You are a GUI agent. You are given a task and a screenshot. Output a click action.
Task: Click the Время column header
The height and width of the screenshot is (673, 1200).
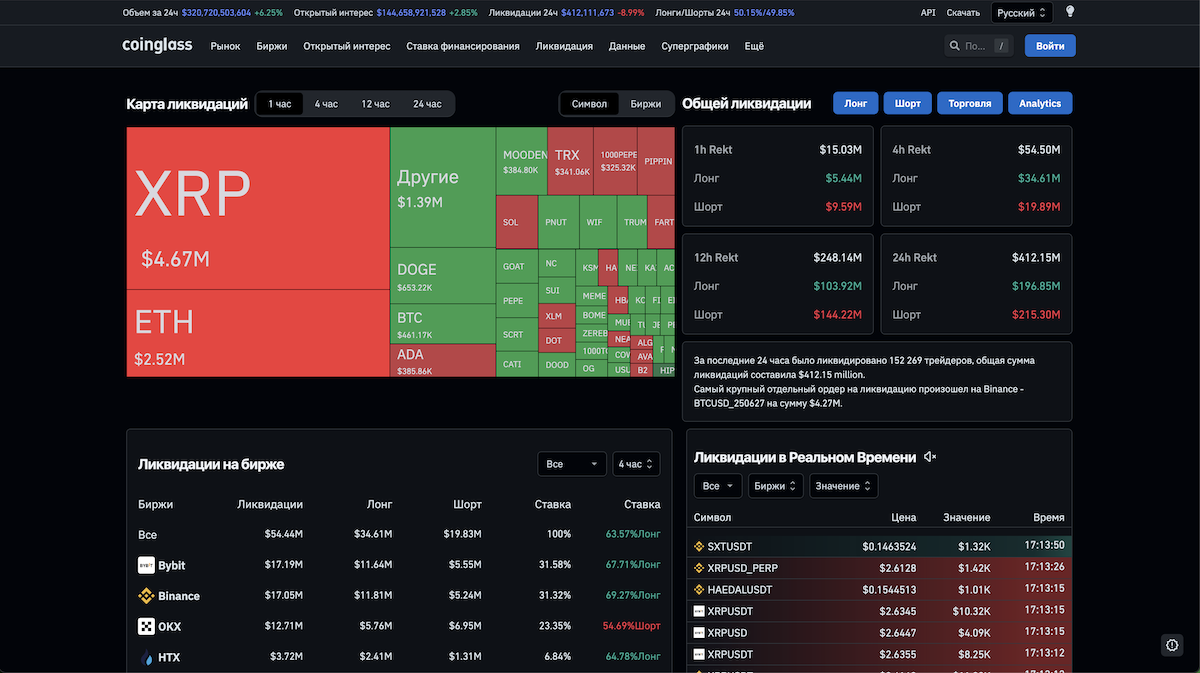click(x=1049, y=518)
